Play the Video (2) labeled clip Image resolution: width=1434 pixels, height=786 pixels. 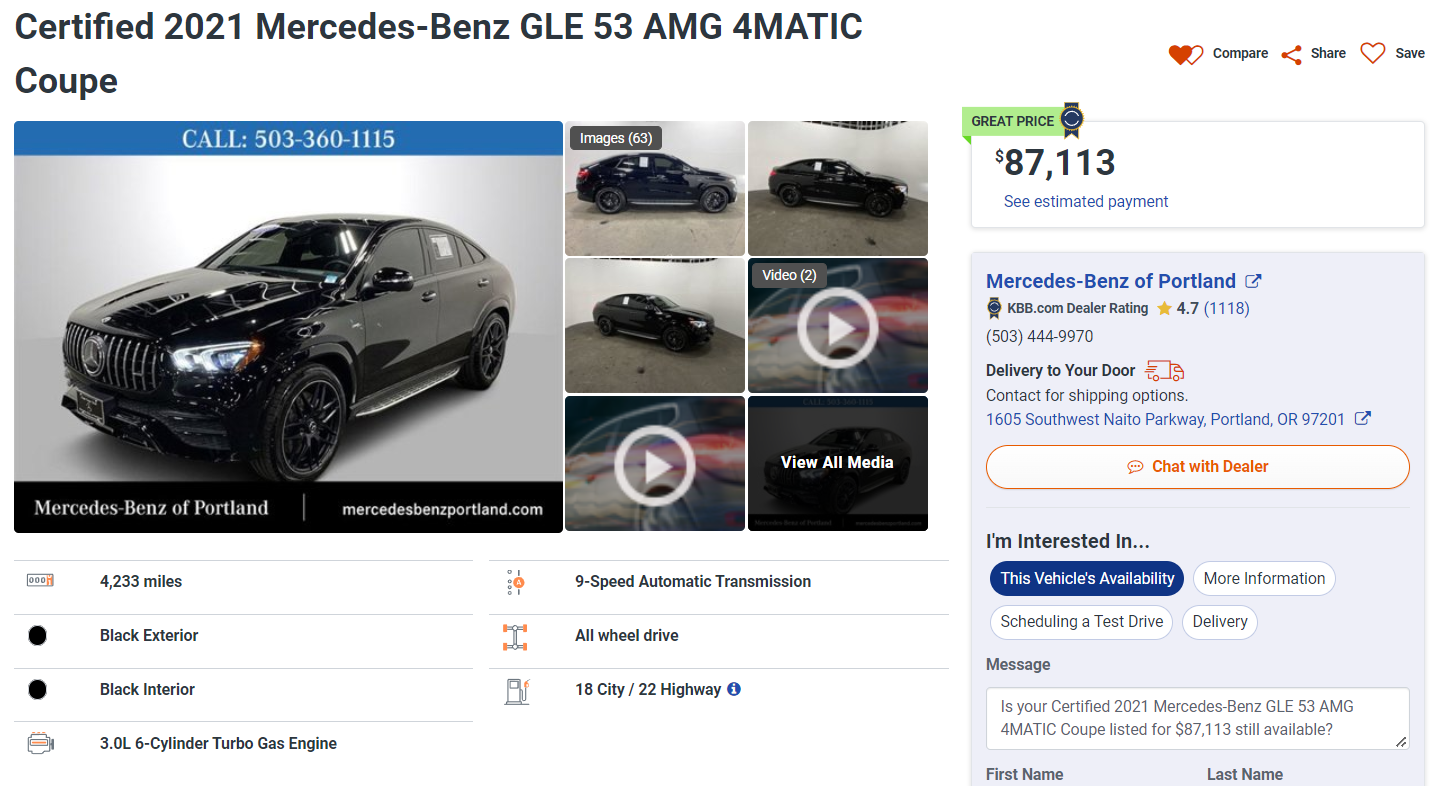tap(838, 326)
